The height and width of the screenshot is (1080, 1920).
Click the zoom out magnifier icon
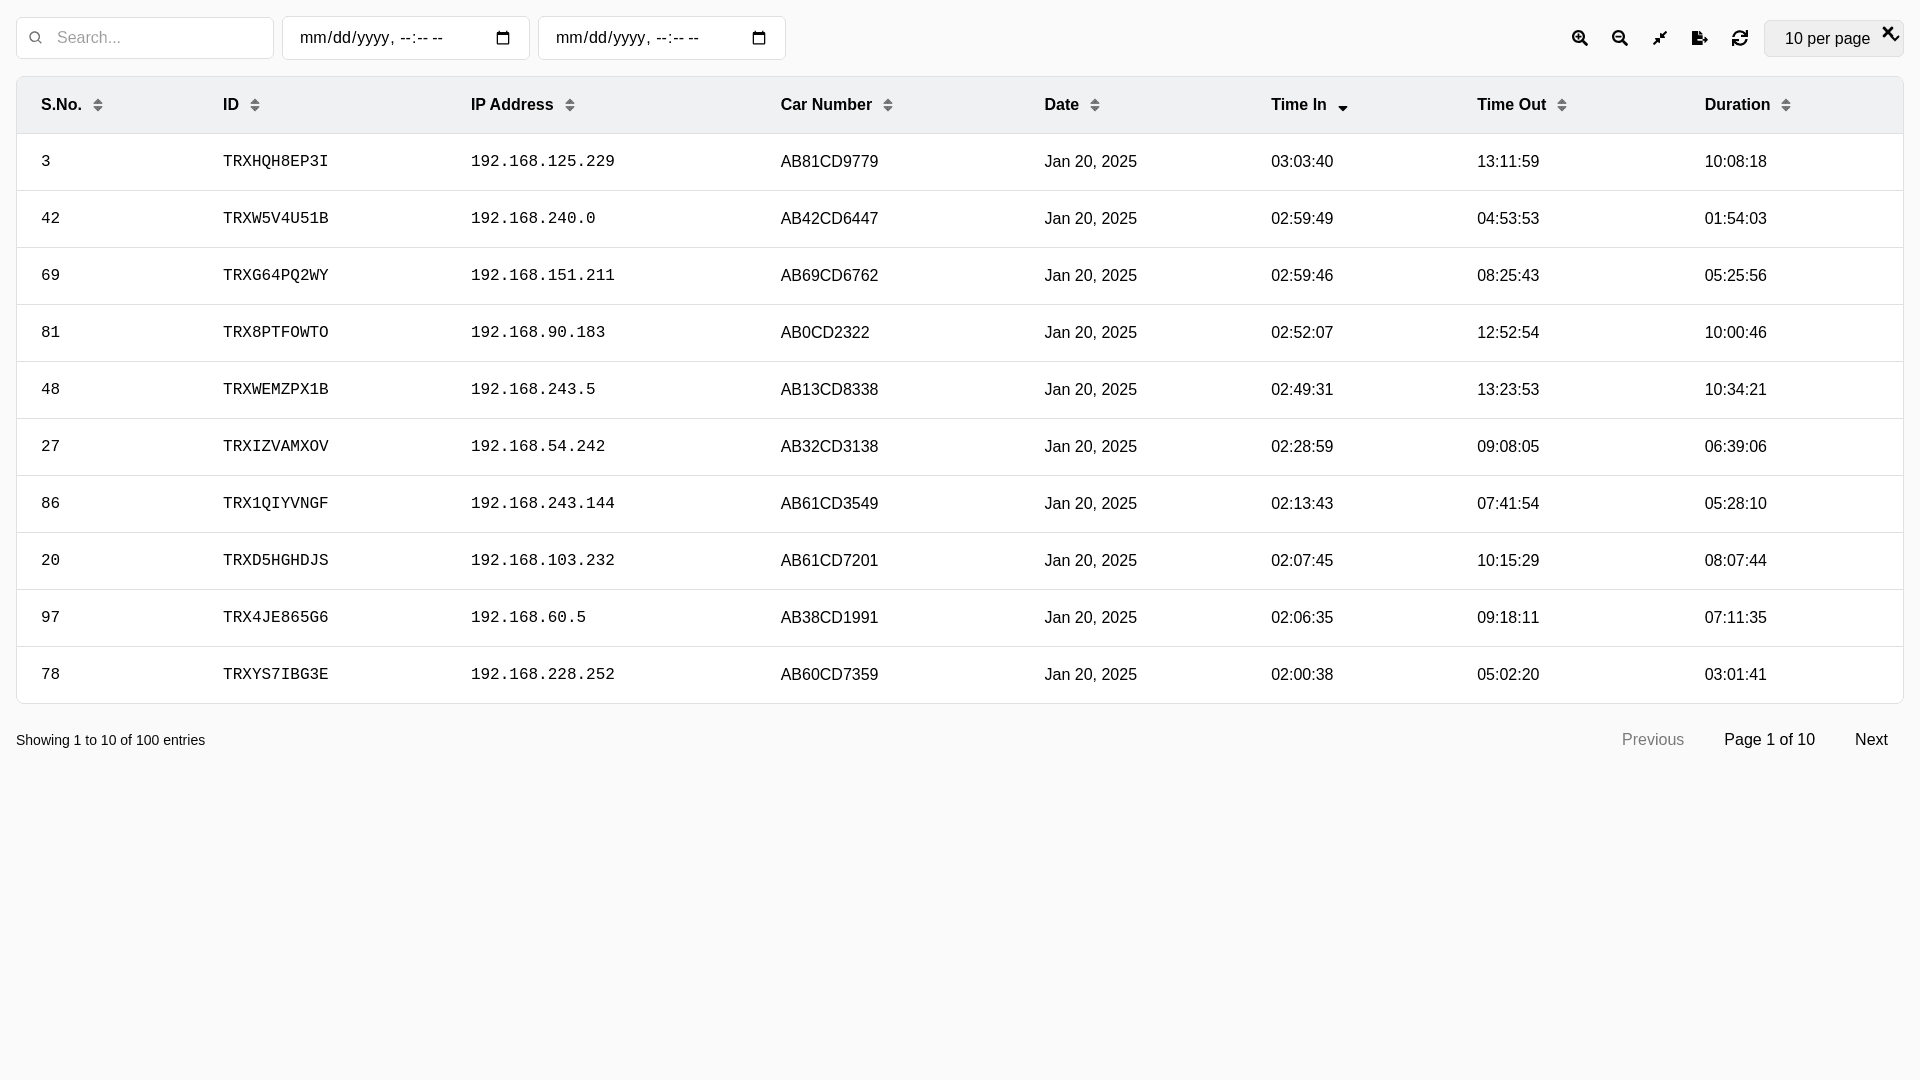click(1620, 38)
